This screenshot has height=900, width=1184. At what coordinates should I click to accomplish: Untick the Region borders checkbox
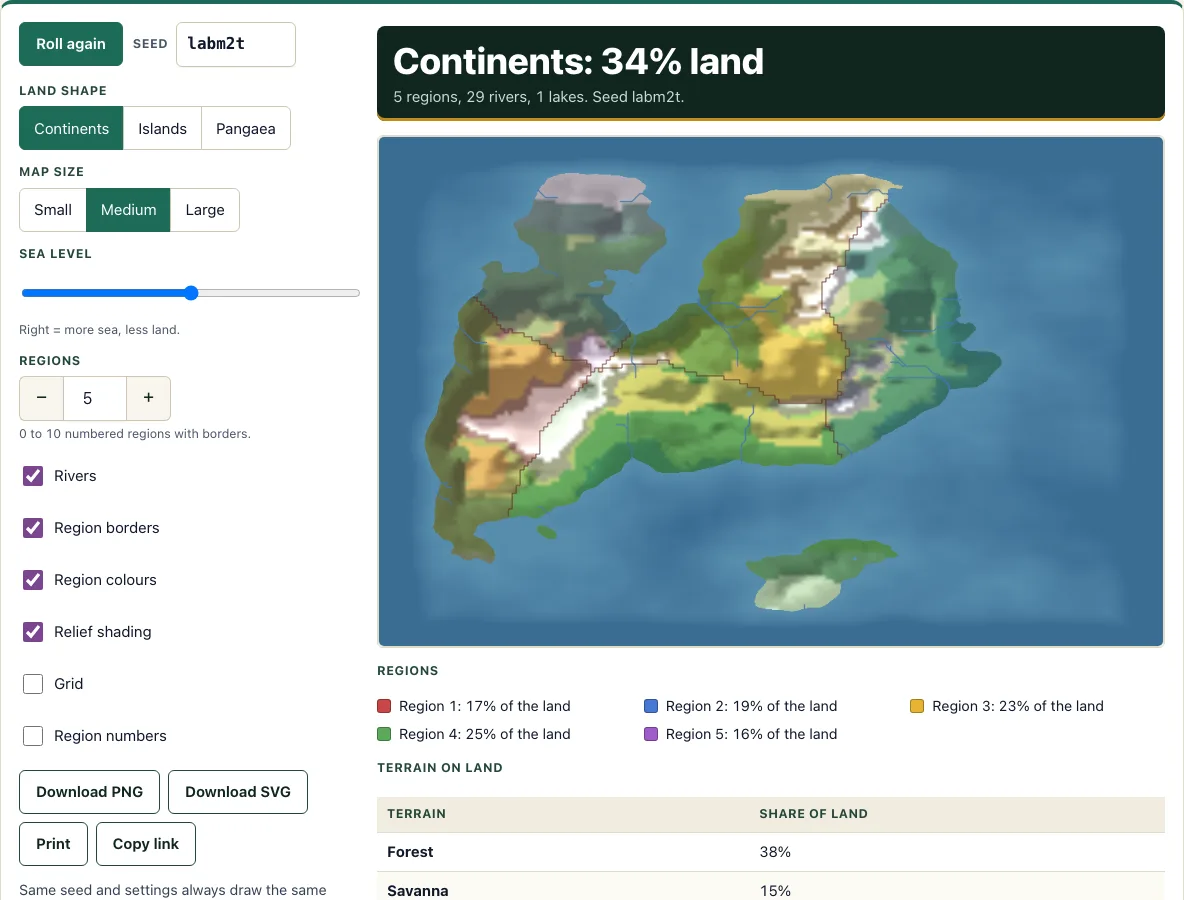(33, 528)
